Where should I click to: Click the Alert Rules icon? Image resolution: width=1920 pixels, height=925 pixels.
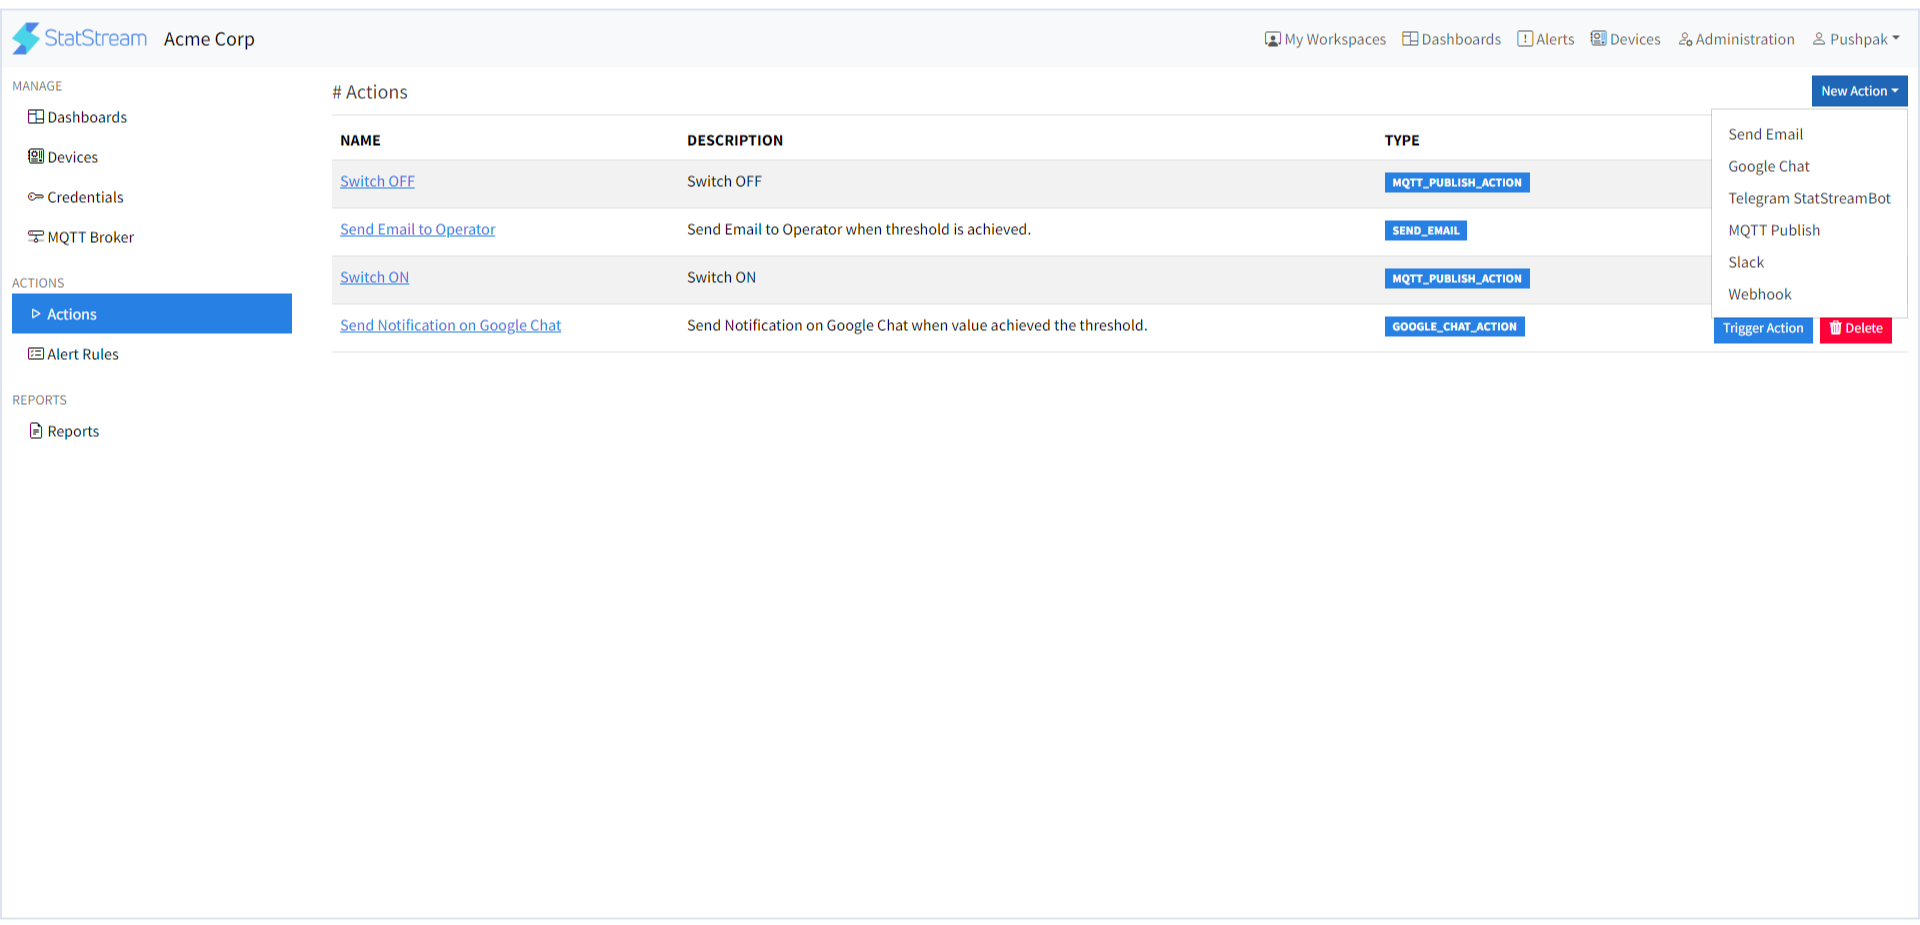pos(36,354)
